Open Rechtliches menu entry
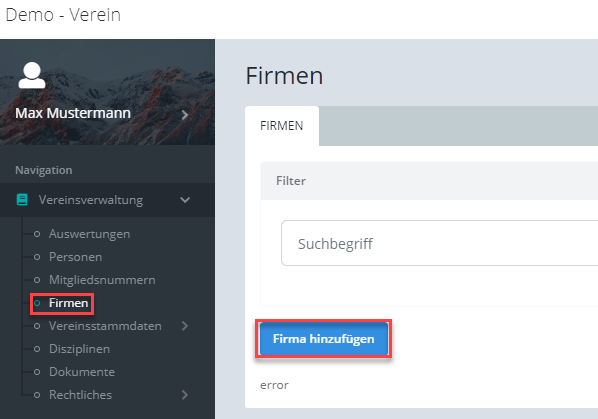 [80, 395]
